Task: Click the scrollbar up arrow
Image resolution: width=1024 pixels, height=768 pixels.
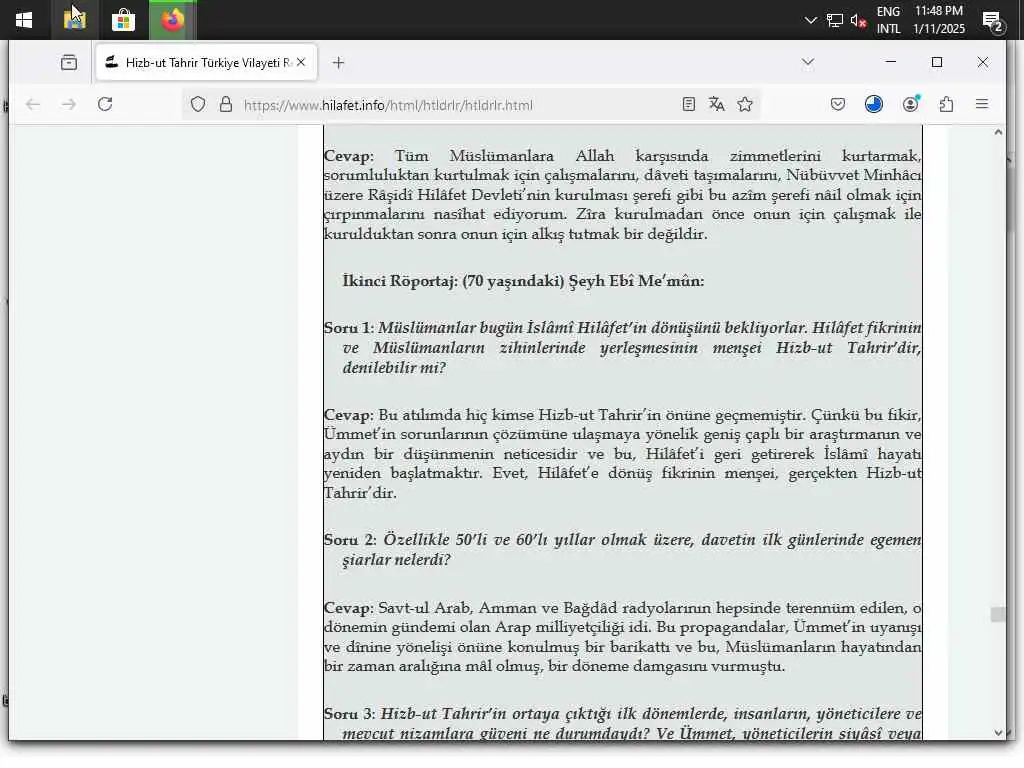Action: [998, 133]
